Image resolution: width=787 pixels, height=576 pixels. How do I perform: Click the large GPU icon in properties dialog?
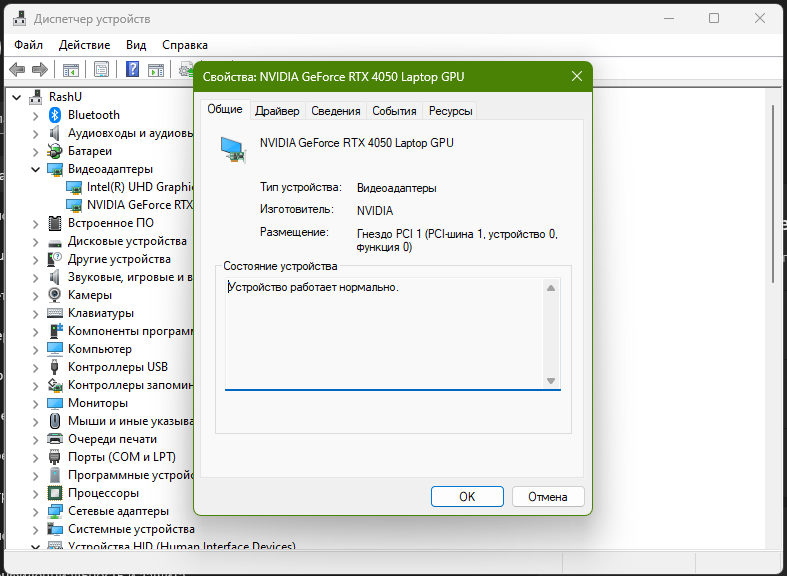pos(233,150)
